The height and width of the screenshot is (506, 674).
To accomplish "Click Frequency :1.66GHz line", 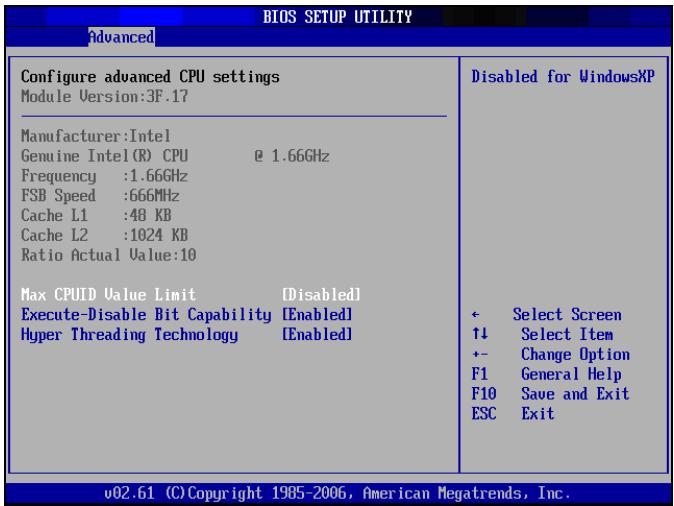I will click(104, 176).
